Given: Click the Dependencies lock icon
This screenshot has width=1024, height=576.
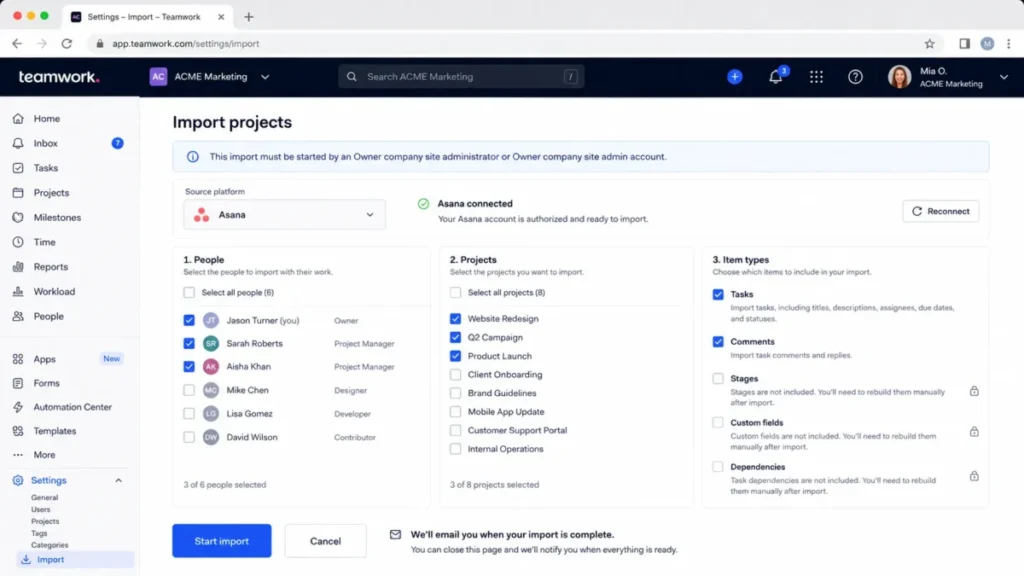Looking at the screenshot, I should point(974,476).
